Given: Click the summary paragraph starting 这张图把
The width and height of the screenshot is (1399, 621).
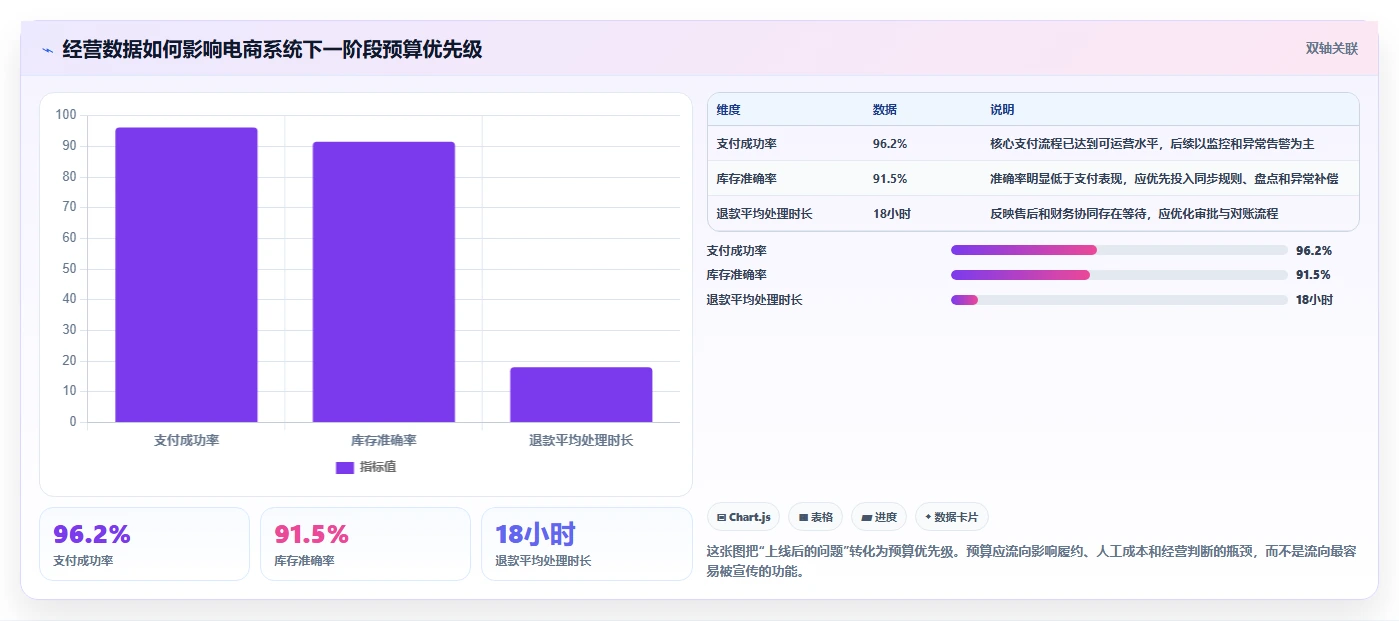Looking at the screenshot, I should tap(1031, 561).
